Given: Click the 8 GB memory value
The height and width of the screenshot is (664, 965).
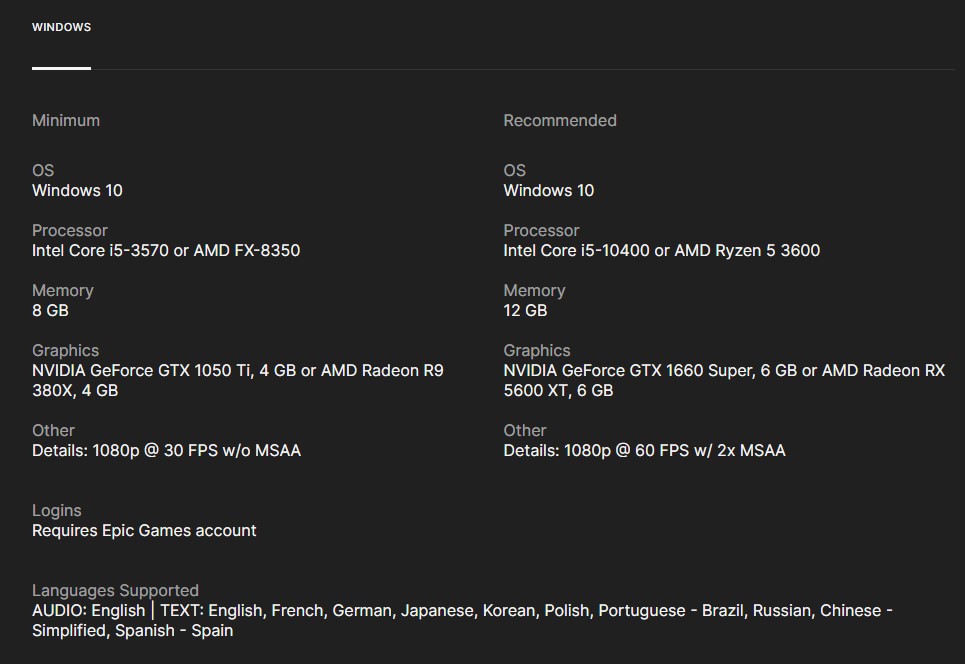Looking at the screenshot, I should tap(50, 310).
